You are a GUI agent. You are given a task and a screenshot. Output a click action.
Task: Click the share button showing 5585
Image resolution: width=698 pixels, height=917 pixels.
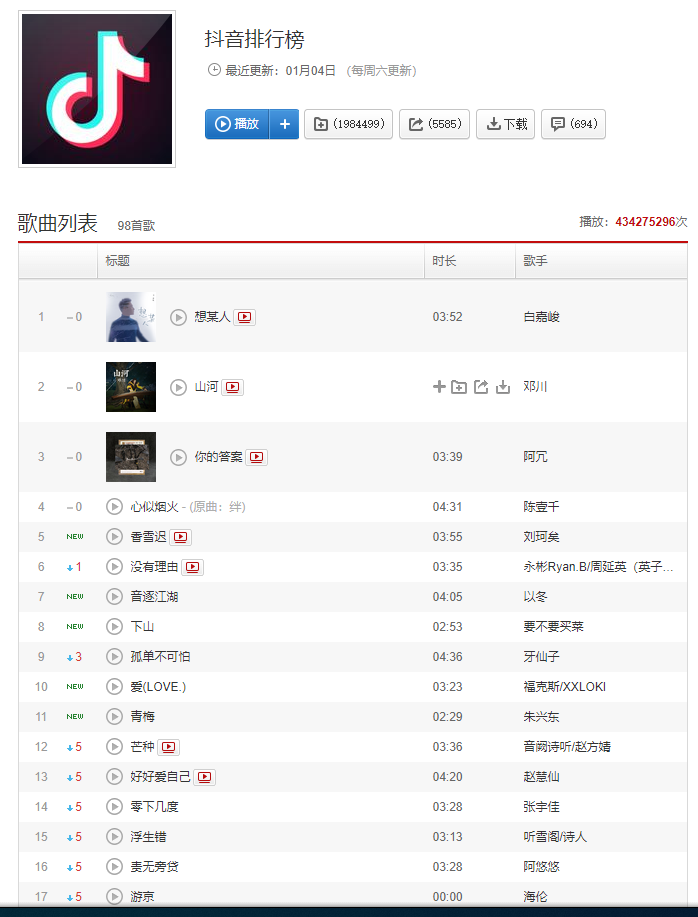pos(434,124)
